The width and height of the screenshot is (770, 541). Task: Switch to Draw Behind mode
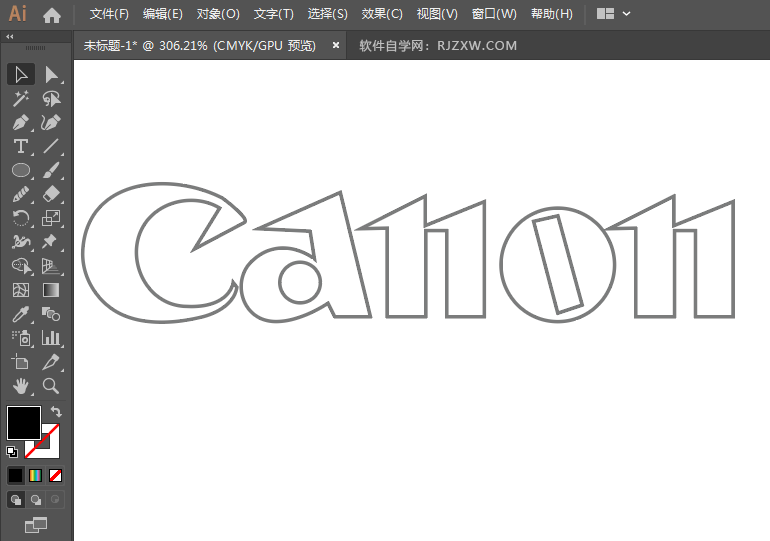pyautogui.click(x=36, y=499)
